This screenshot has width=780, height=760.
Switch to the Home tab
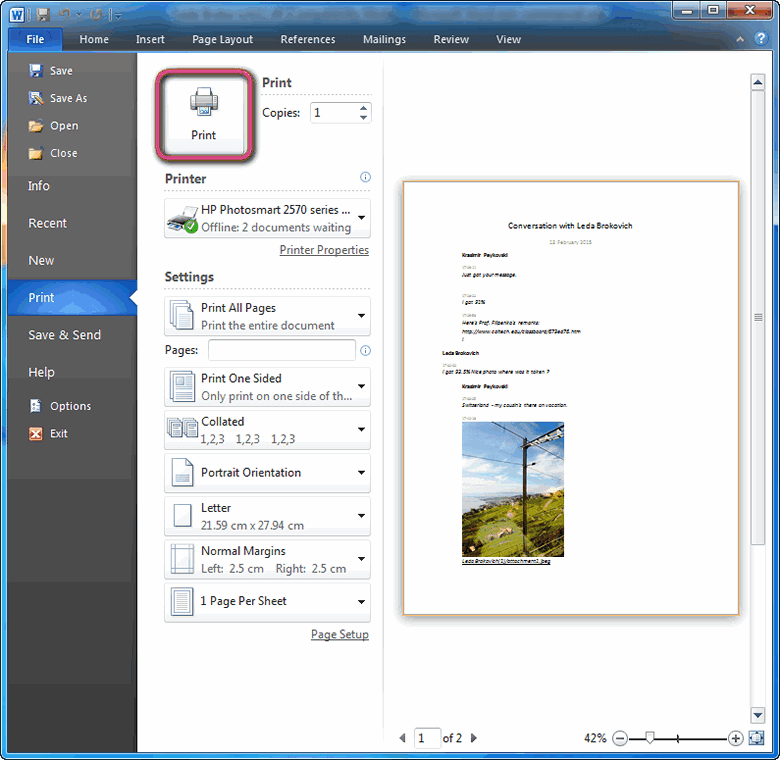point(94,39)
